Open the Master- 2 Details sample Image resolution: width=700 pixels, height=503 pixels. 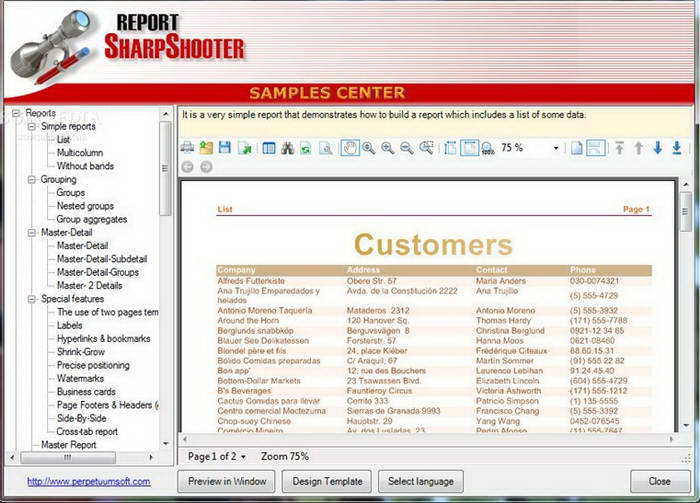(x=89, y=286)
